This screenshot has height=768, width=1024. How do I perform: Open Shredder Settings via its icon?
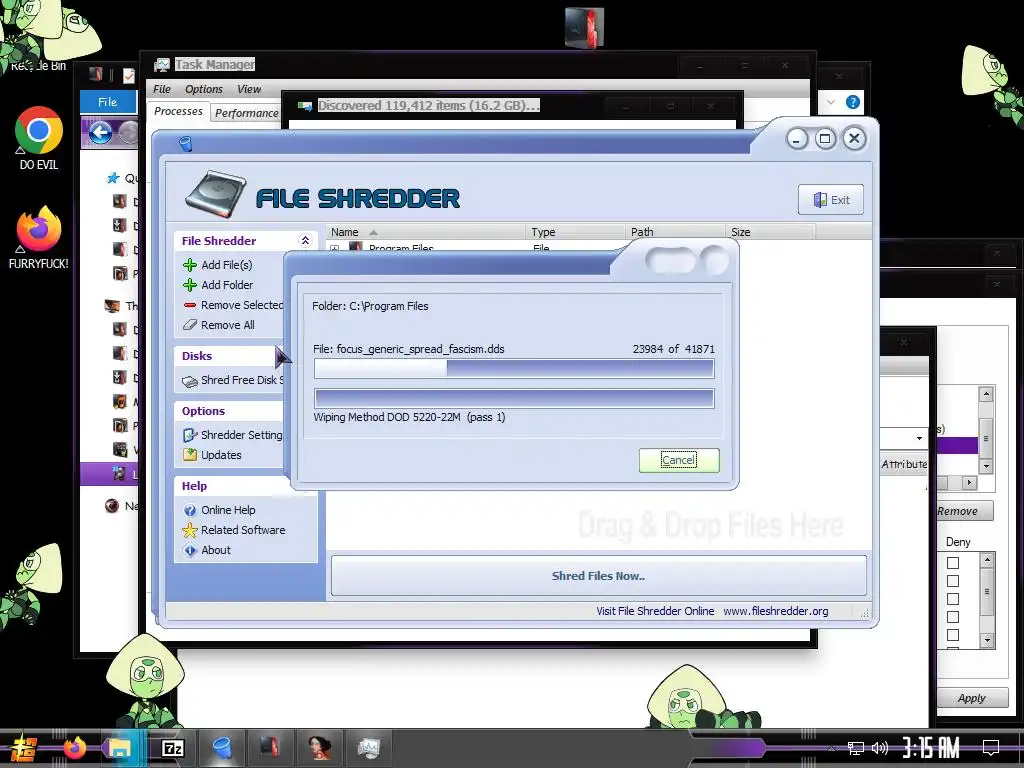pos(190,435)
